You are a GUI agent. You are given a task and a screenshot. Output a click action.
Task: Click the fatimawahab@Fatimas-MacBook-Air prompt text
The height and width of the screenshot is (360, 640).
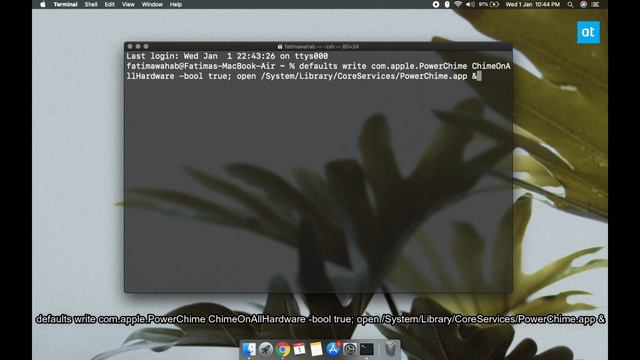(x=200, y=66)
